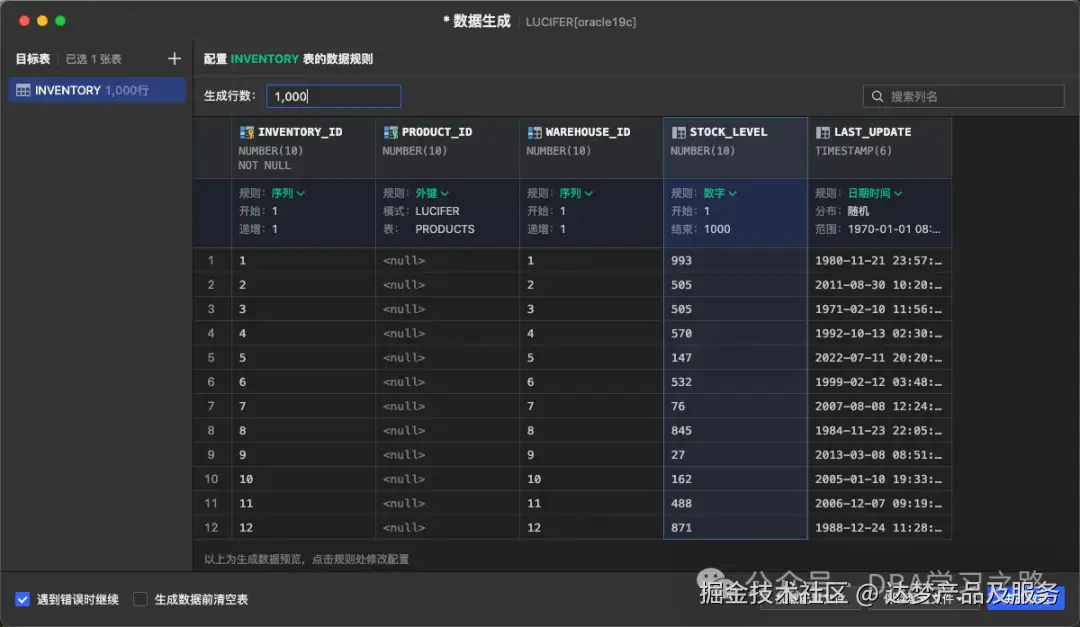
Task: Toggle the continue-on-error checkbox
Action: (23, 599)
